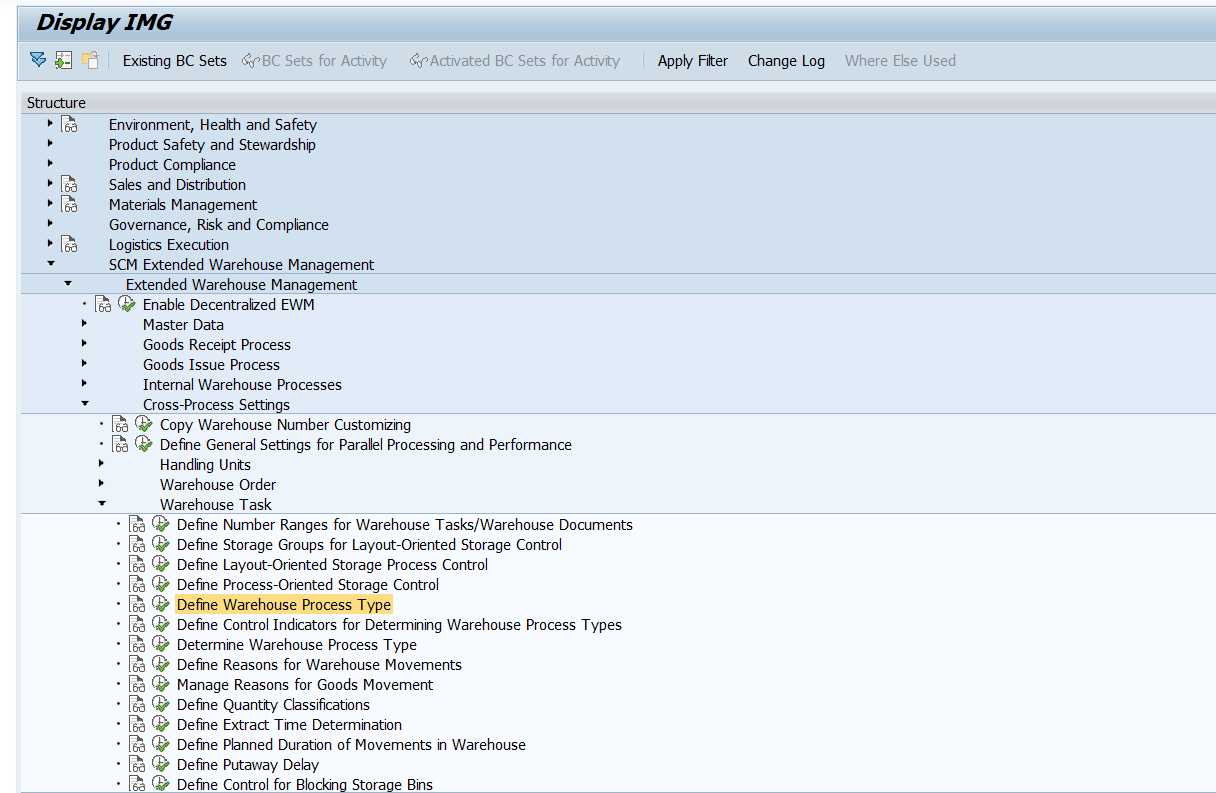Execute icon for Define General Settings for Parallel Processing

[143, 444]
